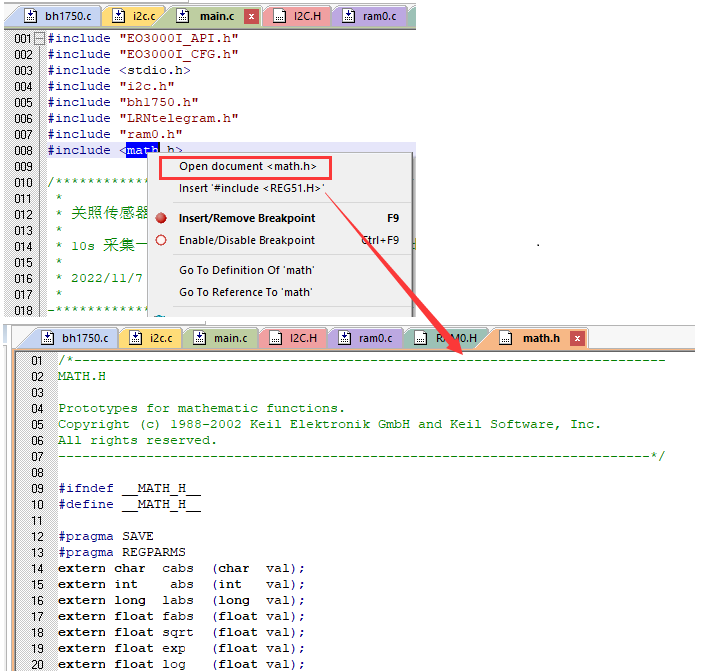Click the ram0.c file icon in upper tab bar
Image resolution: width=704 pixels, height=672 pixels.
pos(348,16)
